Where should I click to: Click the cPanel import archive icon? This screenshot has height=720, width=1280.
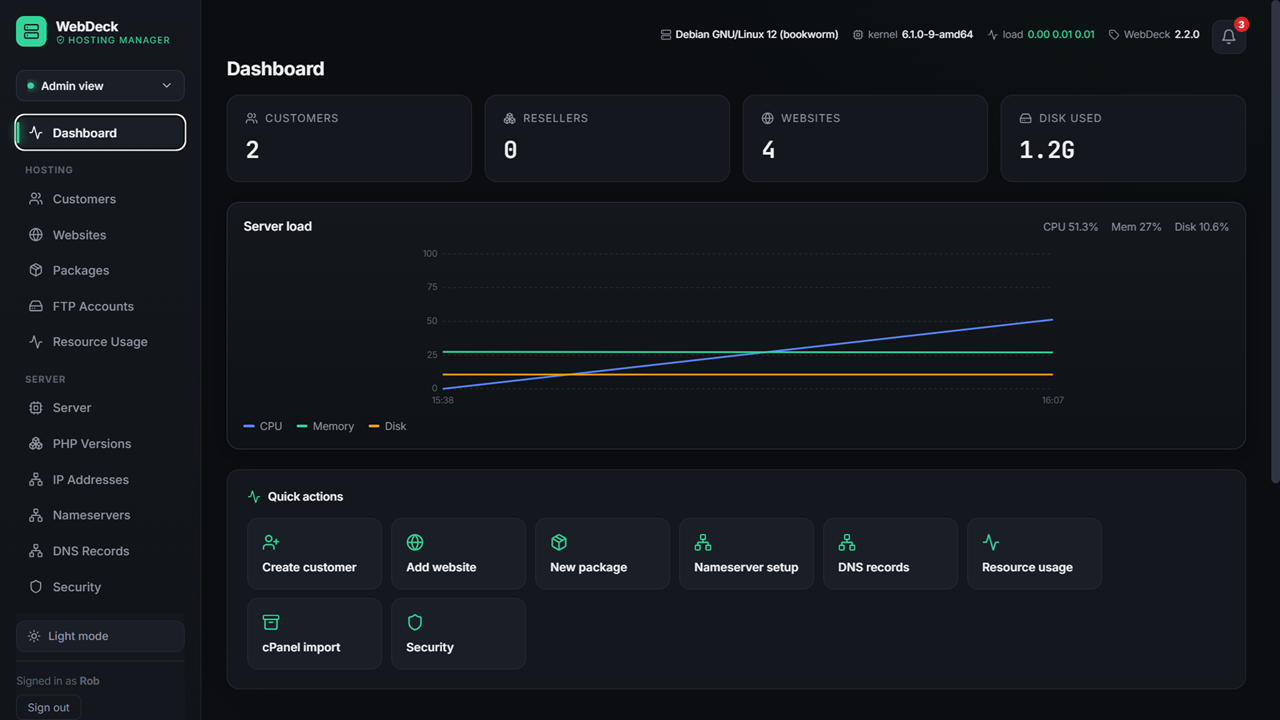271,622
